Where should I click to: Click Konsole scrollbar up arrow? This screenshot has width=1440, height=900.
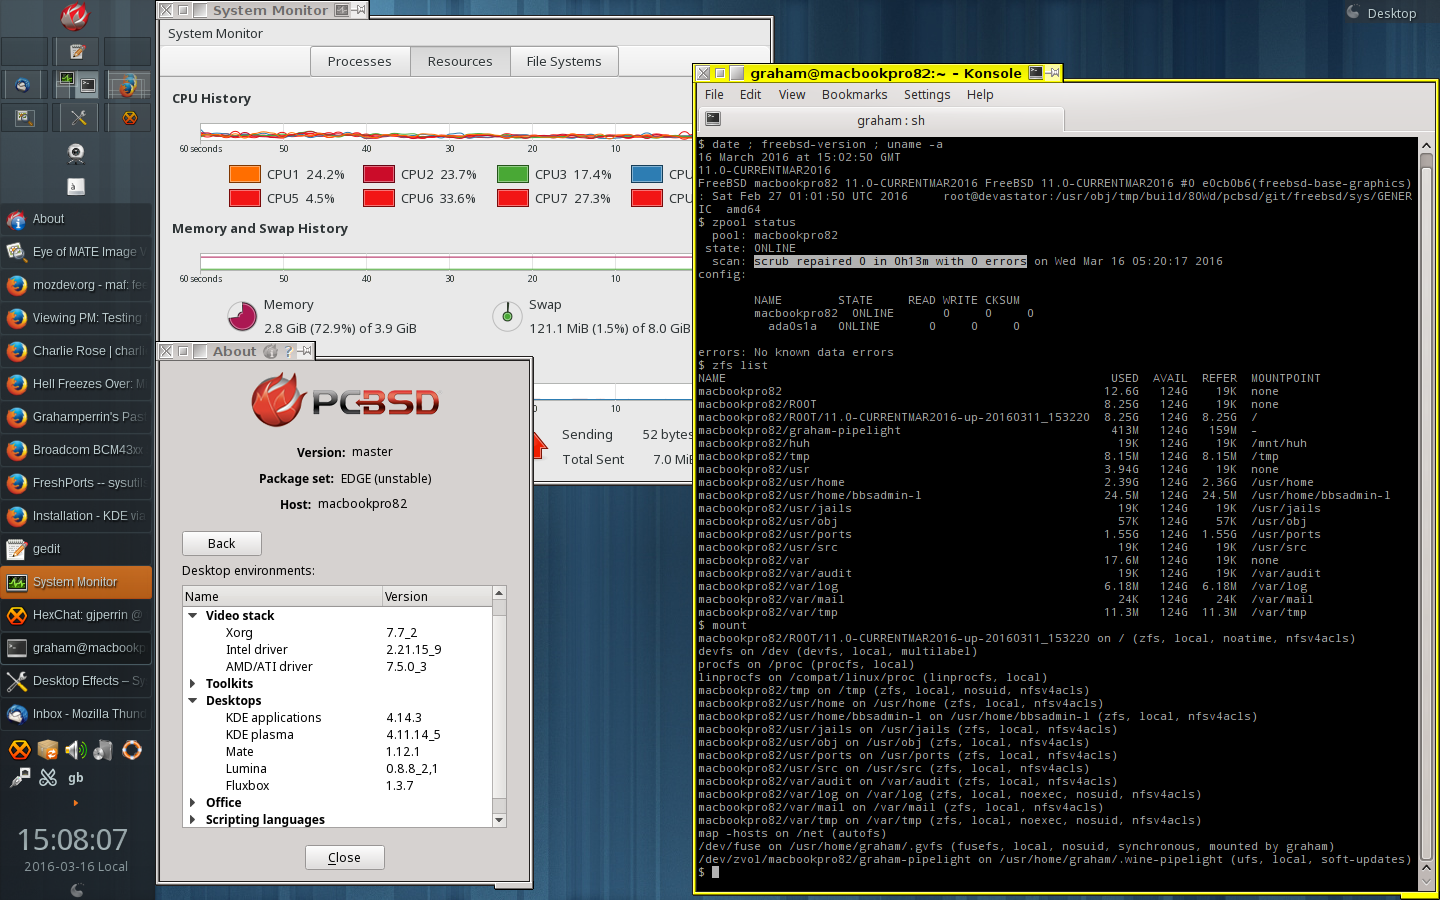1427,146
